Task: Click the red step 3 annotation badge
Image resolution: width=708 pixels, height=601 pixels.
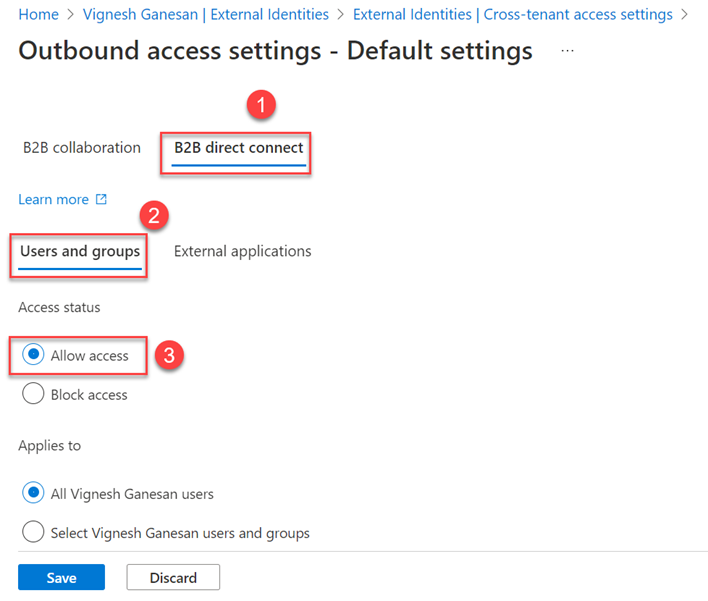Action: click(x=171, y=356)
